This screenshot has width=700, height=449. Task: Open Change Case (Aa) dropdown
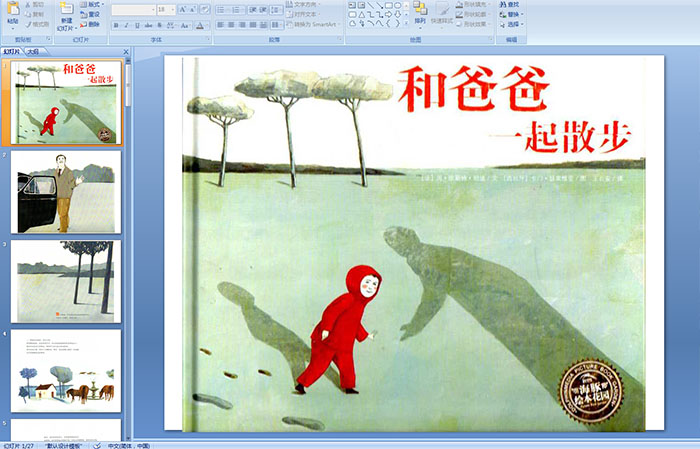pos(185,25)
